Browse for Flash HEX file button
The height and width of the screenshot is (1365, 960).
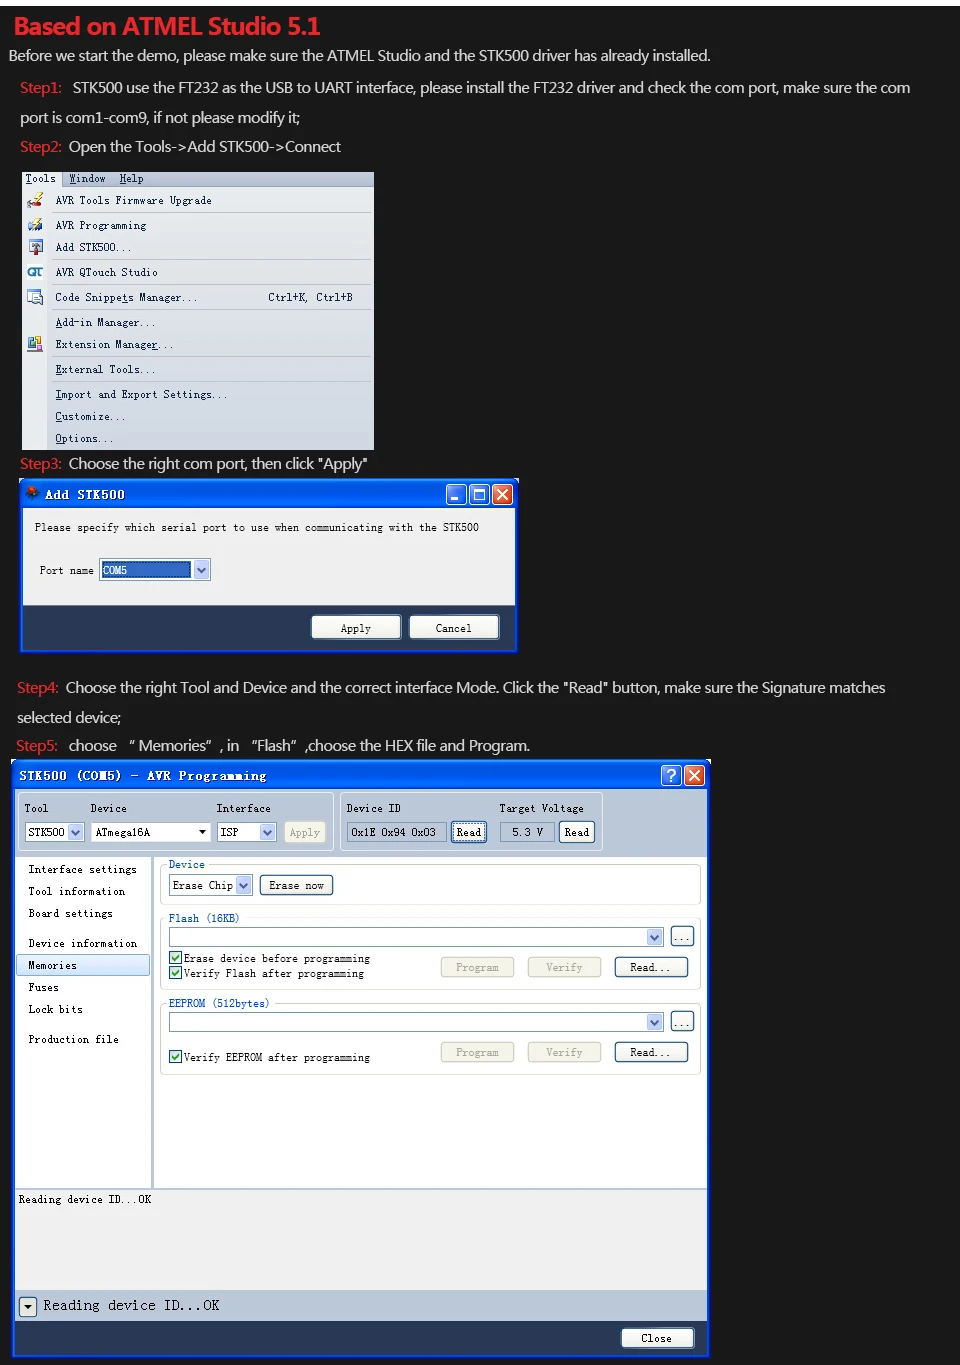tap(682, 937)
